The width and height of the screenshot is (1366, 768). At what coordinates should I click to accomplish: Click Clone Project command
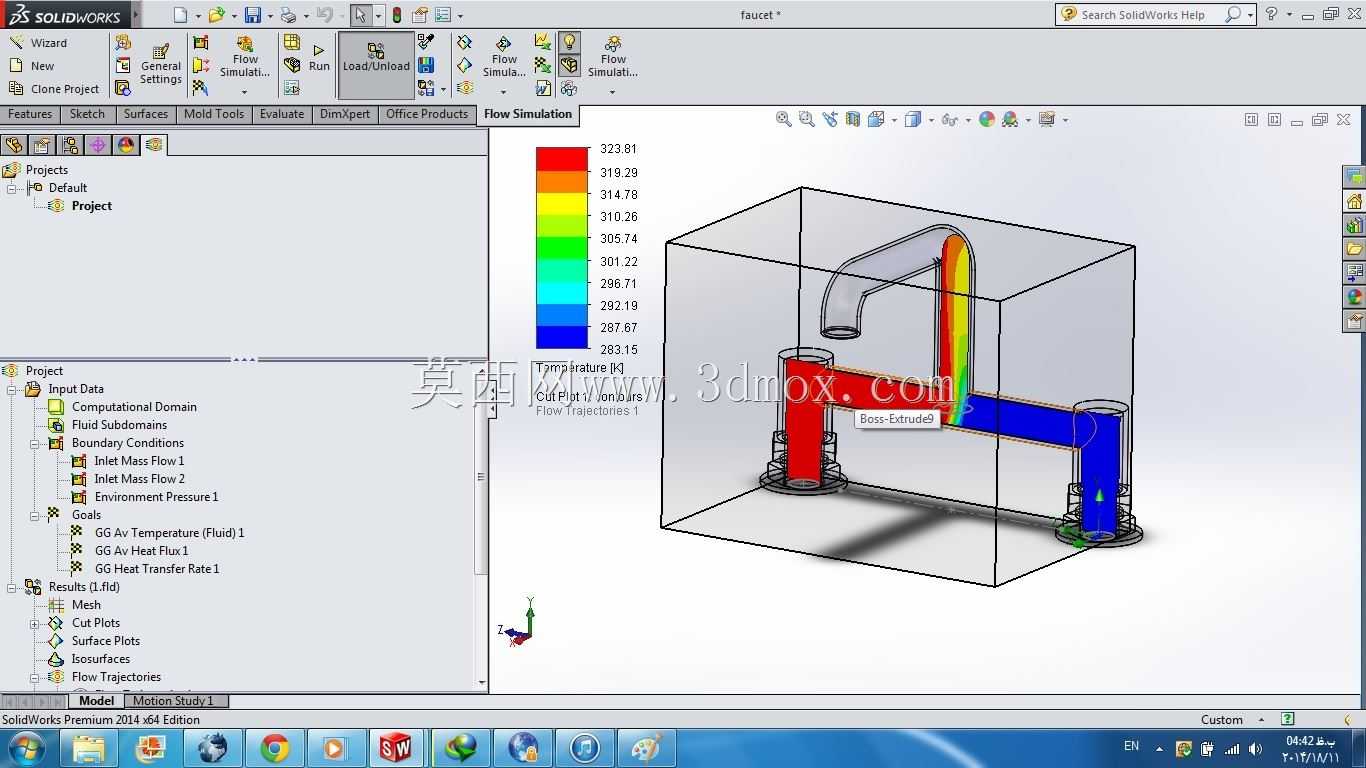(x=54, y=89)
